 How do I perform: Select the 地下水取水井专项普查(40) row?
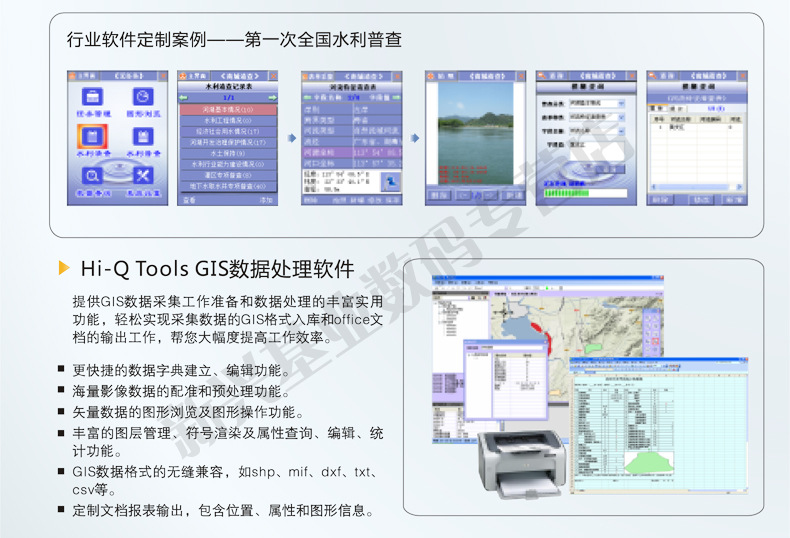click(228, 186)
